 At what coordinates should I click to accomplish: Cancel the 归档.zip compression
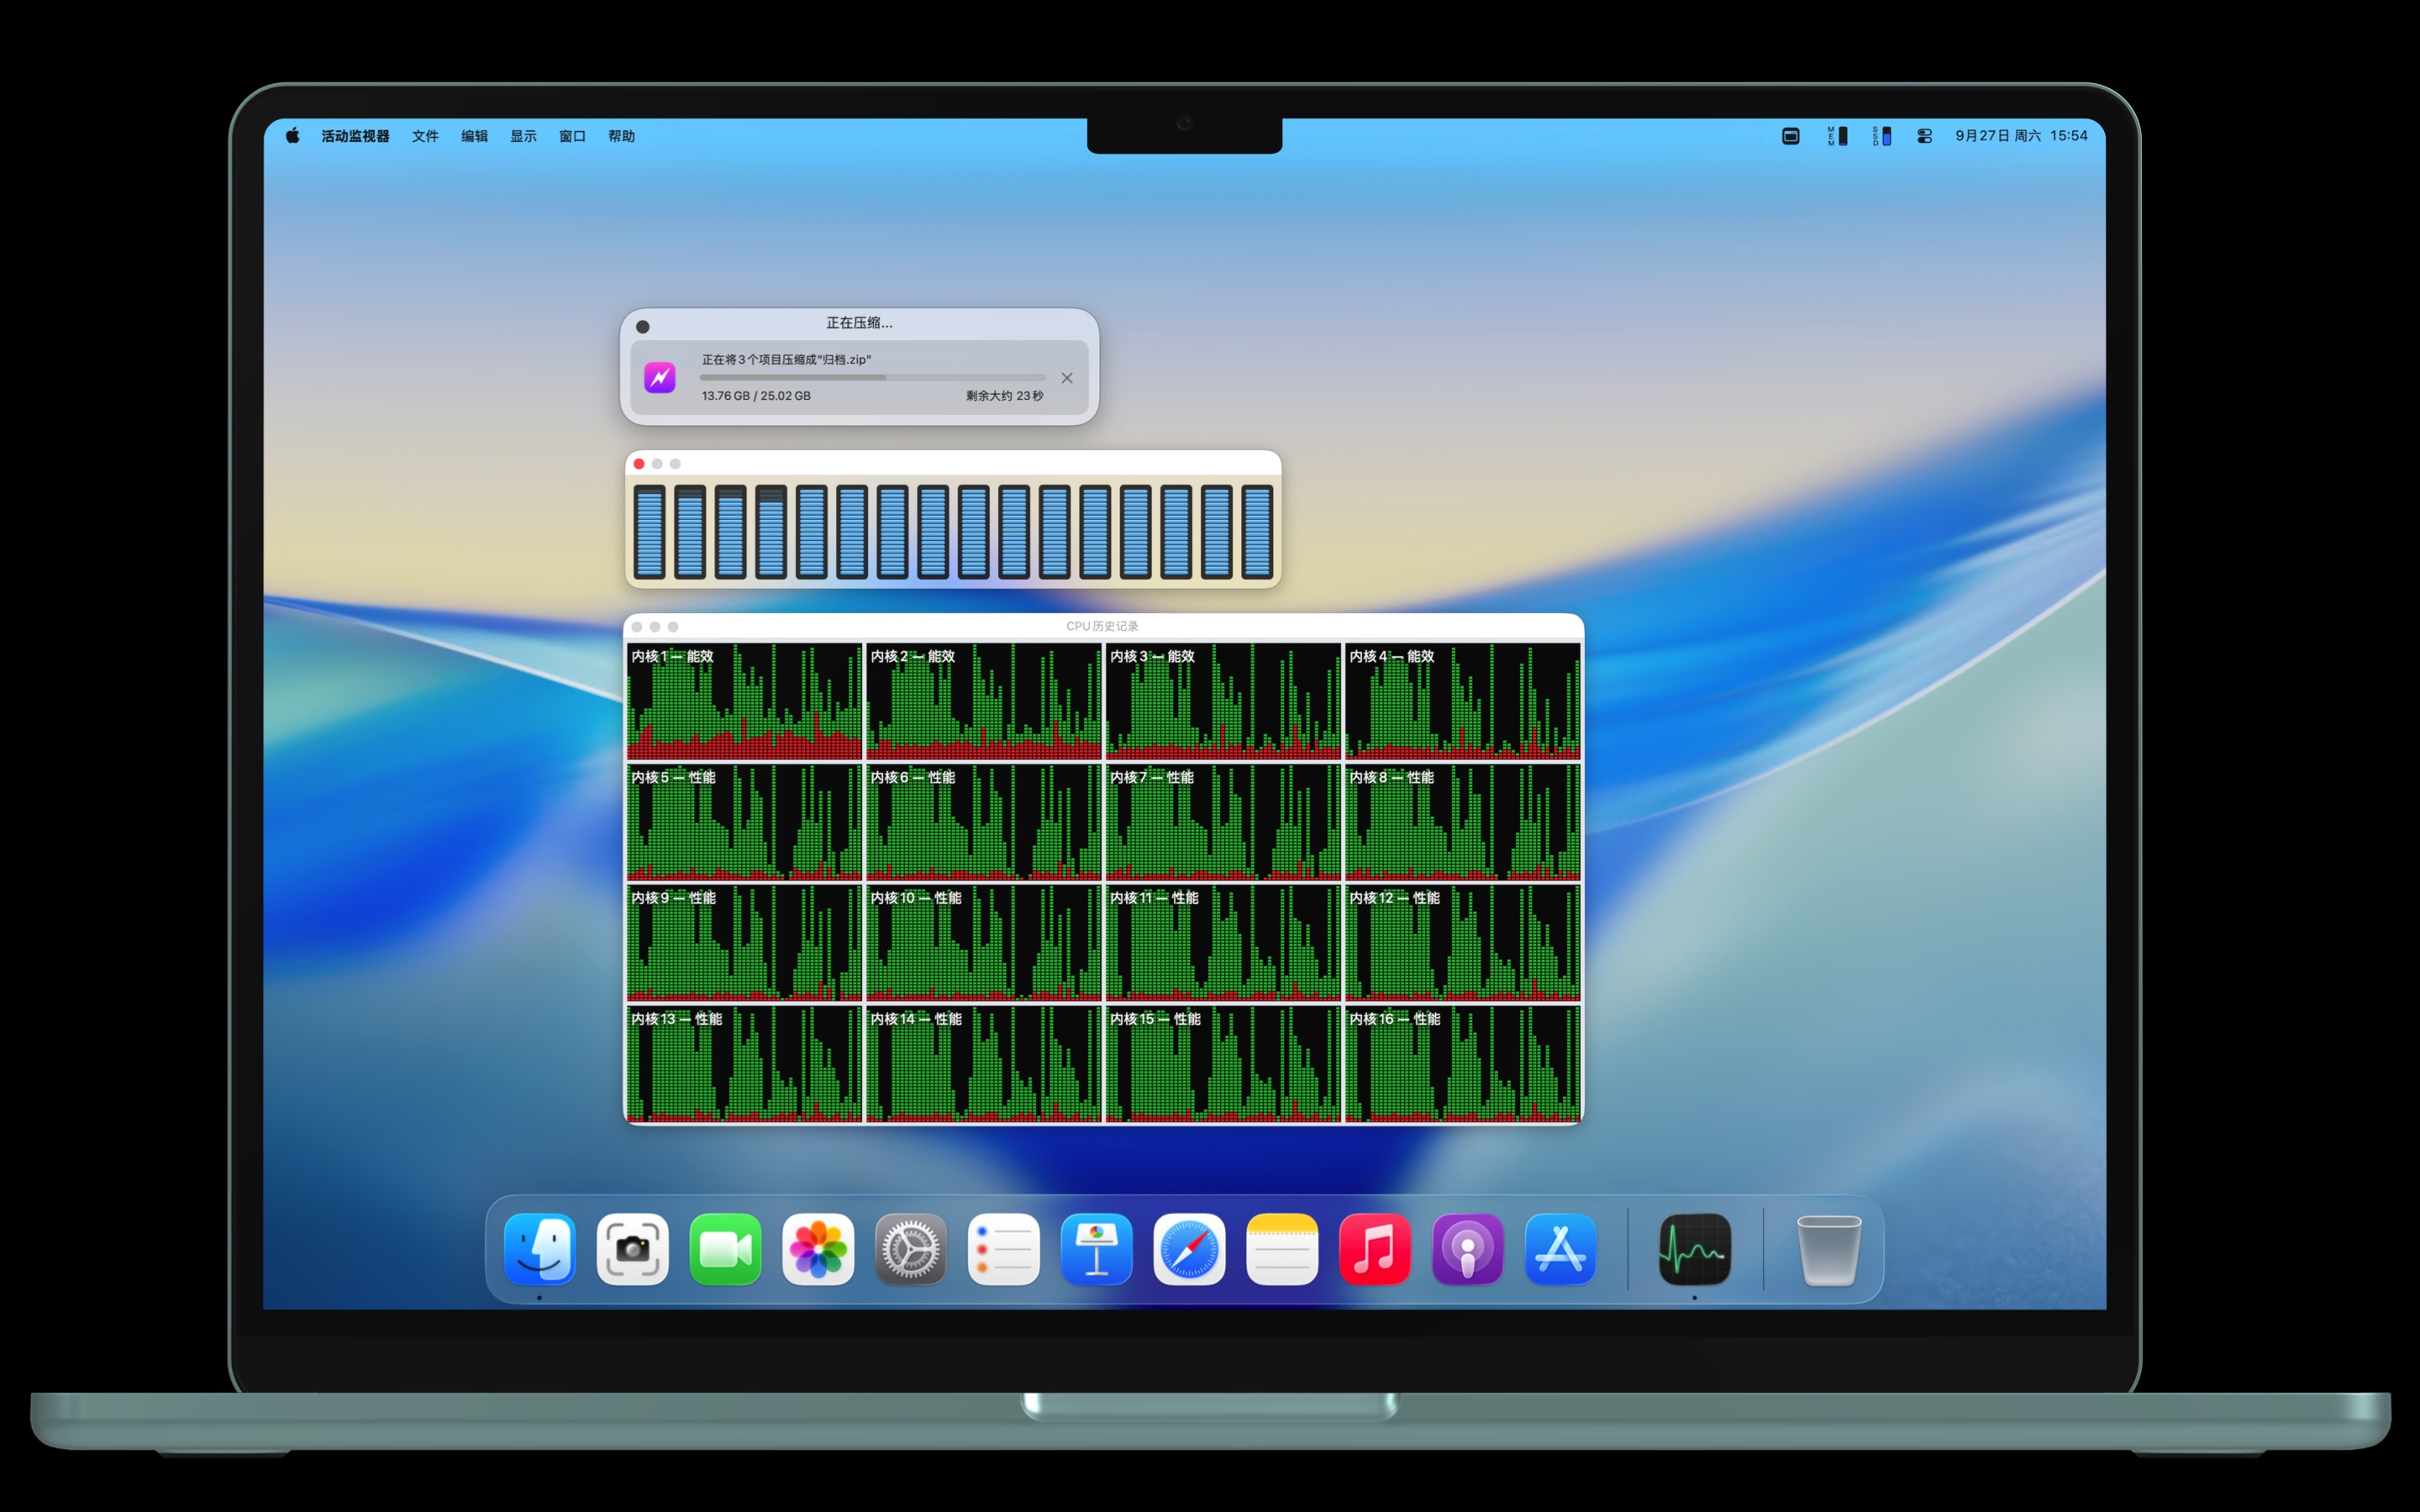(x=1067, y=378)
